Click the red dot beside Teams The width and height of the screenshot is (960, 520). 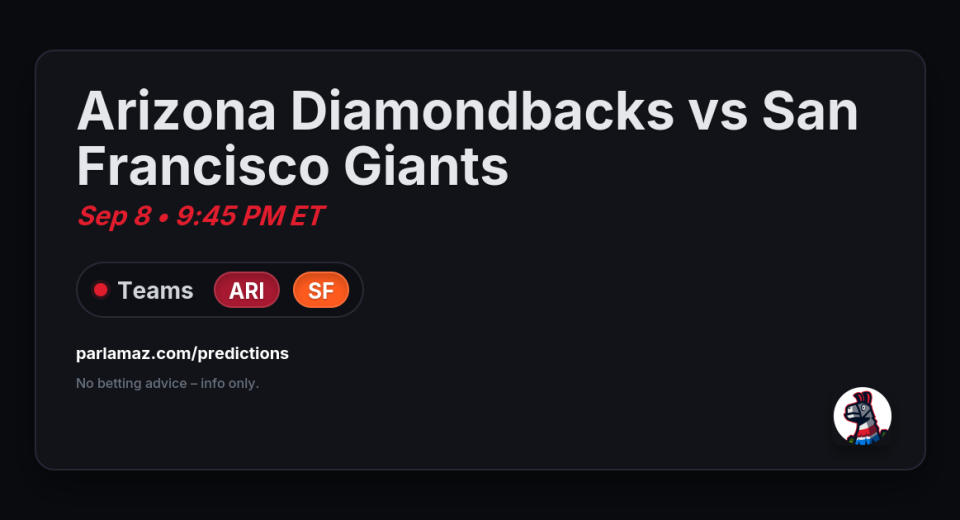(100, 290)
